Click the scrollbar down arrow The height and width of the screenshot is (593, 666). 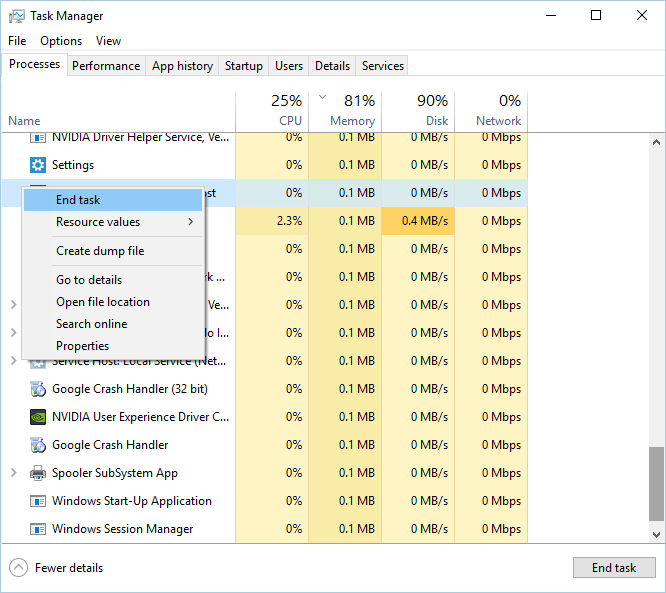click(656, 534)
